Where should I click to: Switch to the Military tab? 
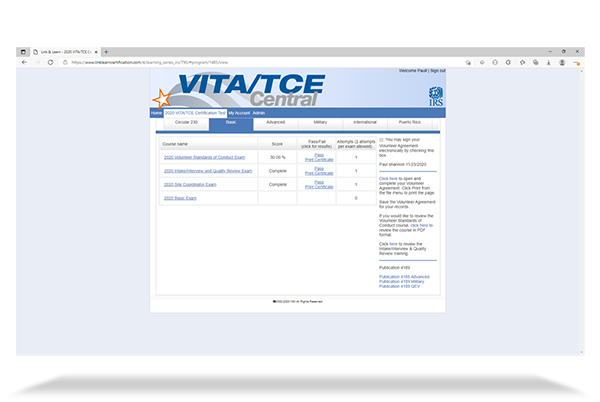click(320, 122)
